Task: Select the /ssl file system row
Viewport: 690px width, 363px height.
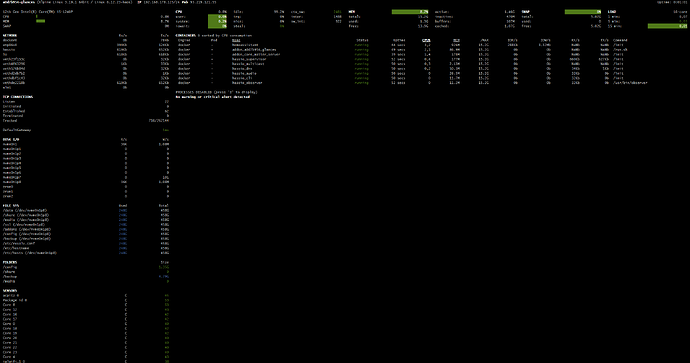Action: tap(86, 224)
